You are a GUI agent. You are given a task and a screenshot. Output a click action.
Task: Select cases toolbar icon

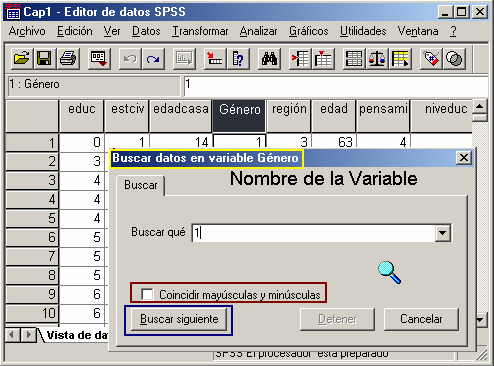(400, 59)
